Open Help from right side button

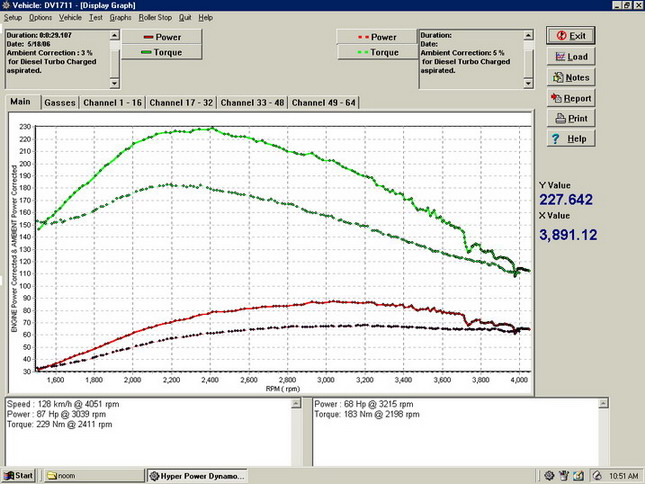click(570, 139)
